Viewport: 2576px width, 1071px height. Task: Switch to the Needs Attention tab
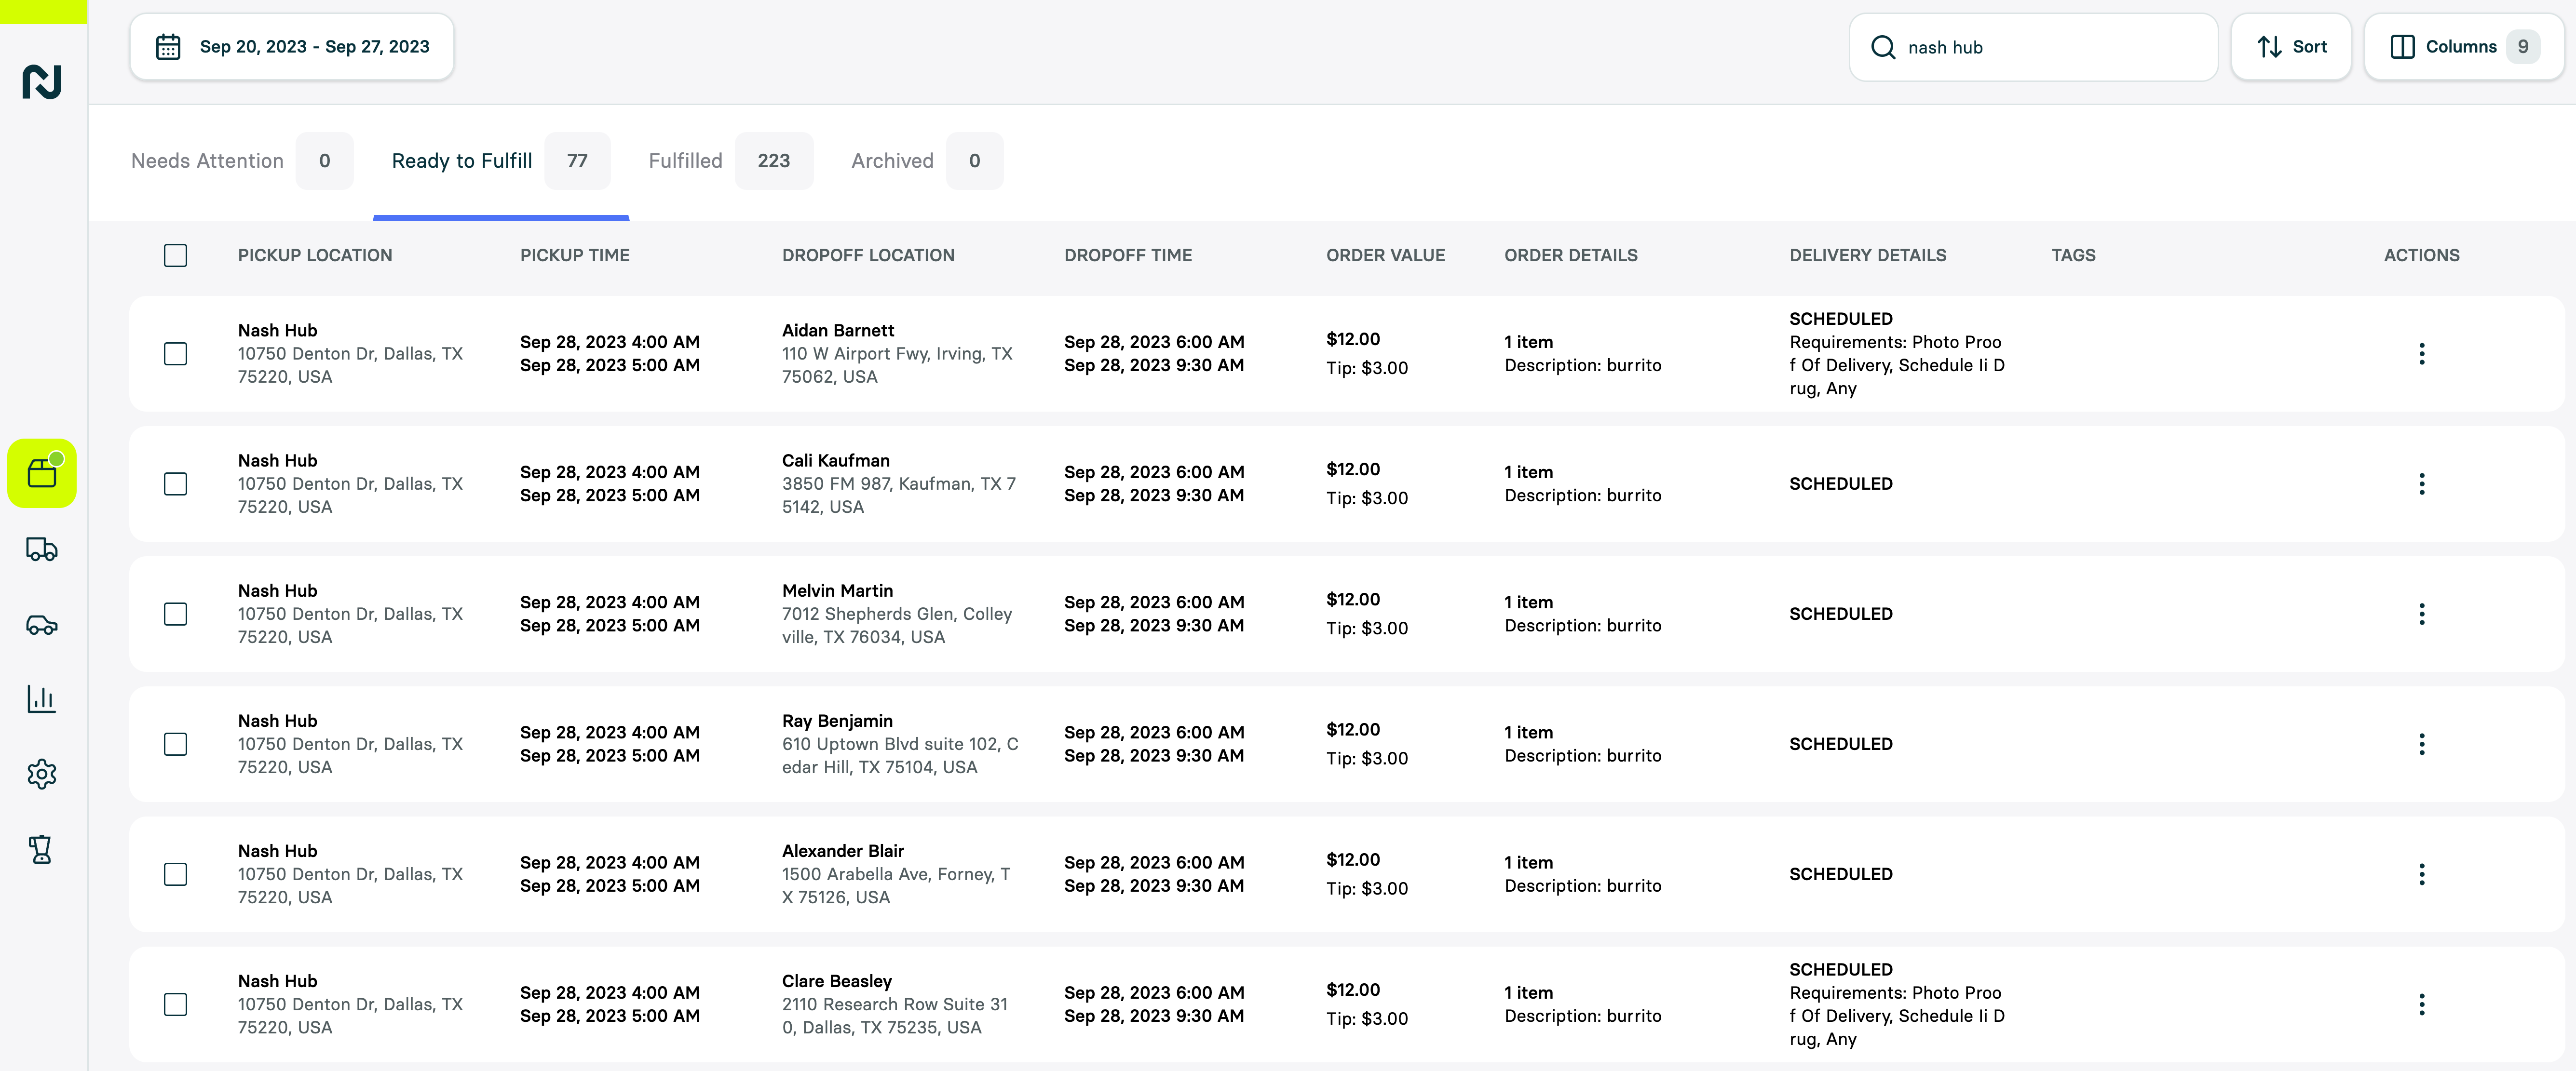click(242, 161)
